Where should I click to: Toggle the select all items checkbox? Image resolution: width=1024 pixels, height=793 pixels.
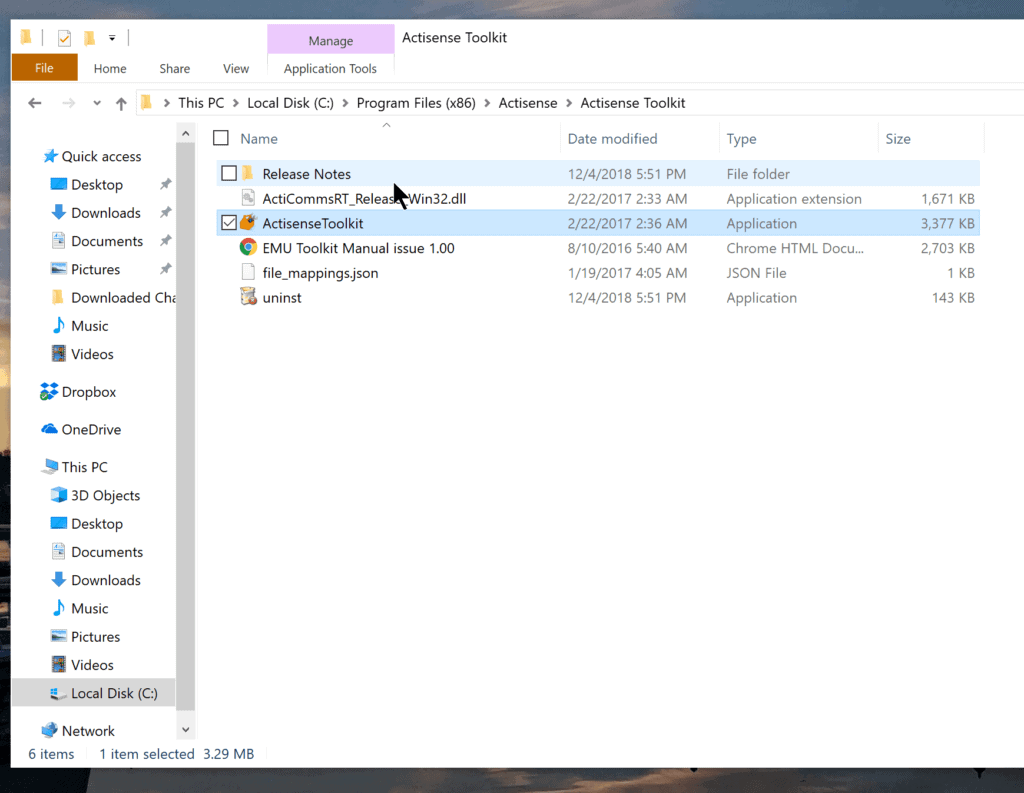click(x=221, y=138)
